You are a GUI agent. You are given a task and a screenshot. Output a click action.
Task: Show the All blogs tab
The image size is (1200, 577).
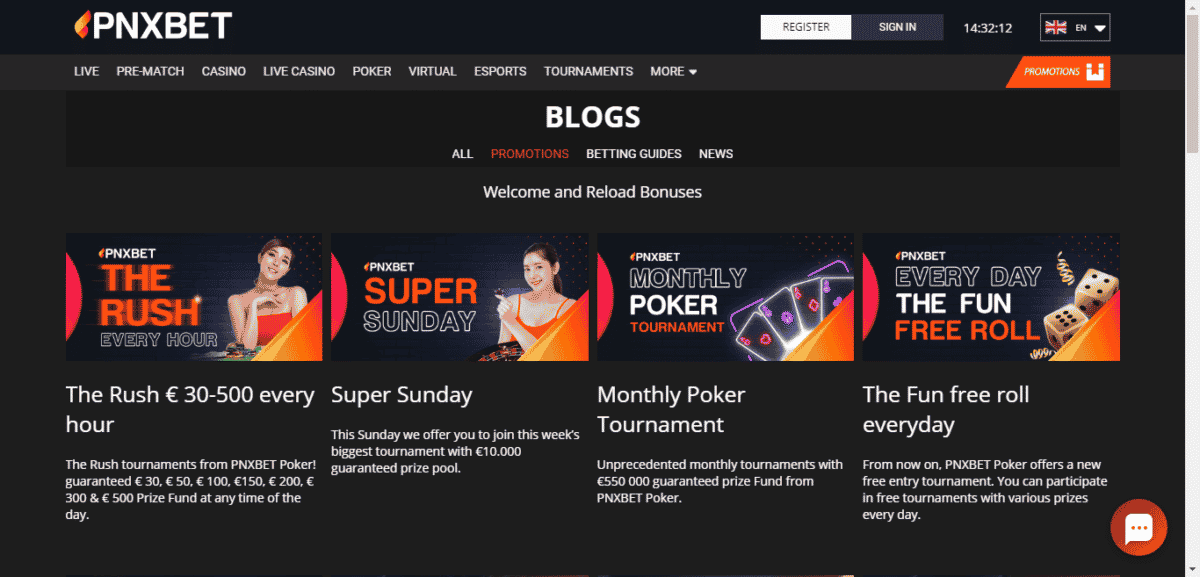[462, 154]
